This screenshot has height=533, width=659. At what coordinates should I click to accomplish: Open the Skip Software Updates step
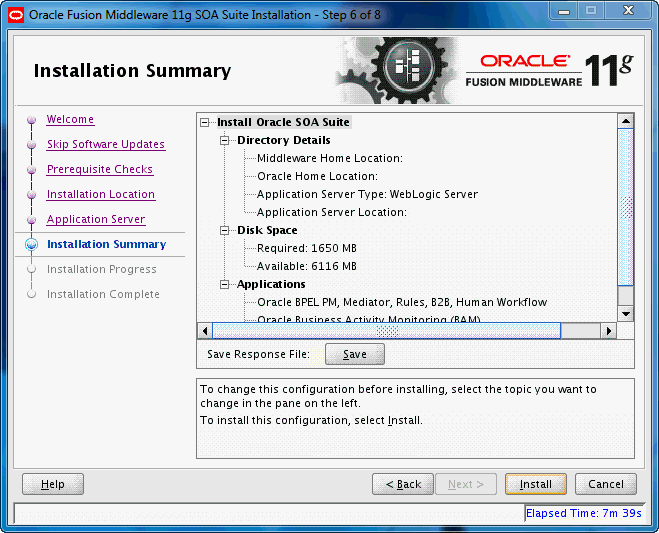tap(106, 144)
